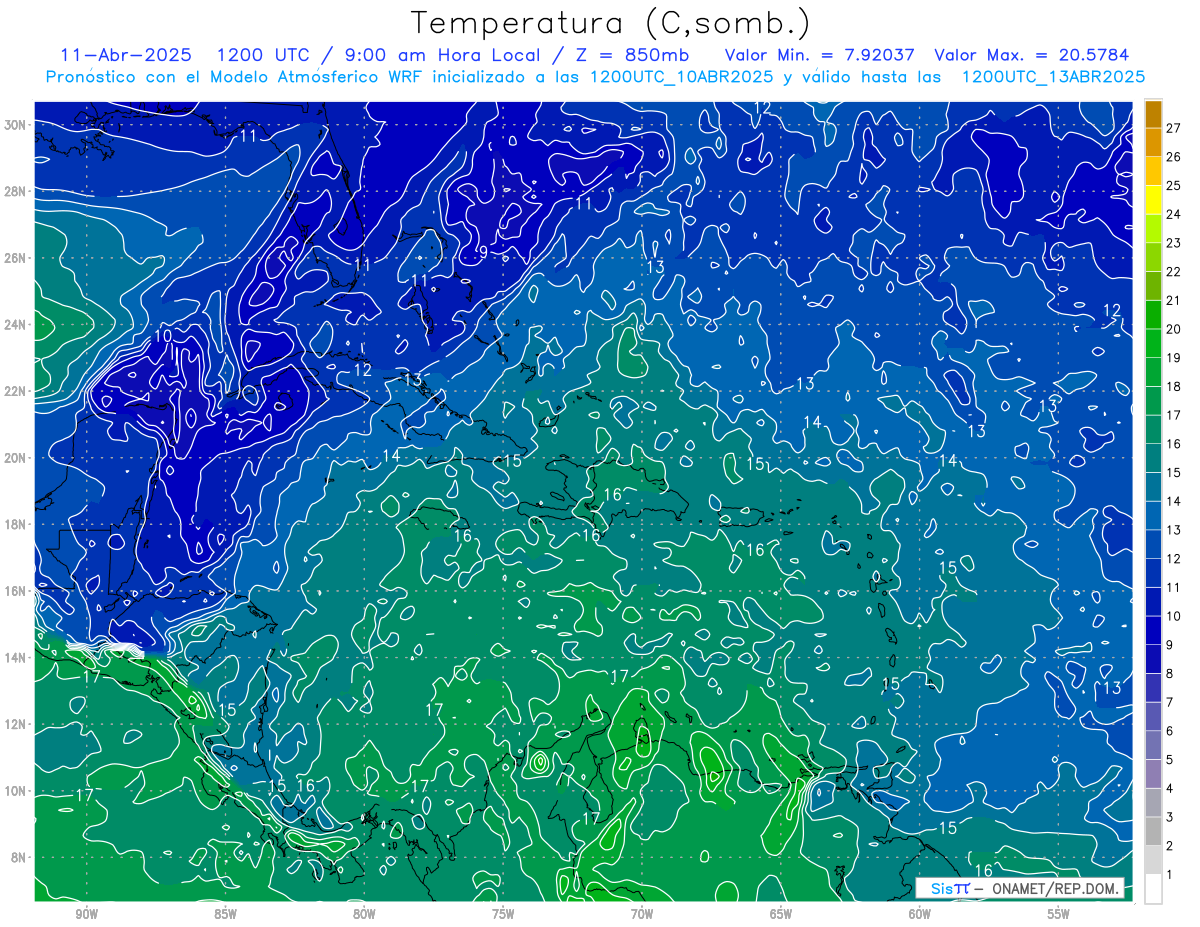Click the color-bar label 8

pos(1170,674)
